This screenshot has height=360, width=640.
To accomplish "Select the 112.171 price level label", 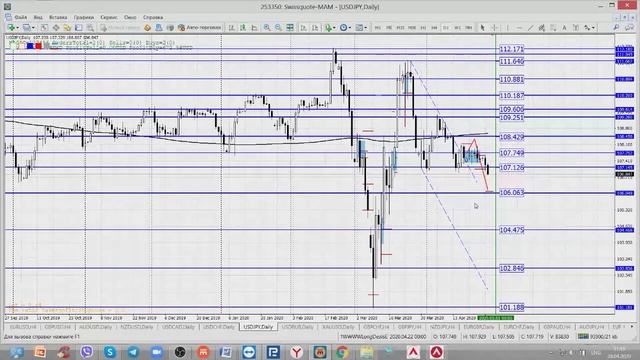I will [511, 49].
